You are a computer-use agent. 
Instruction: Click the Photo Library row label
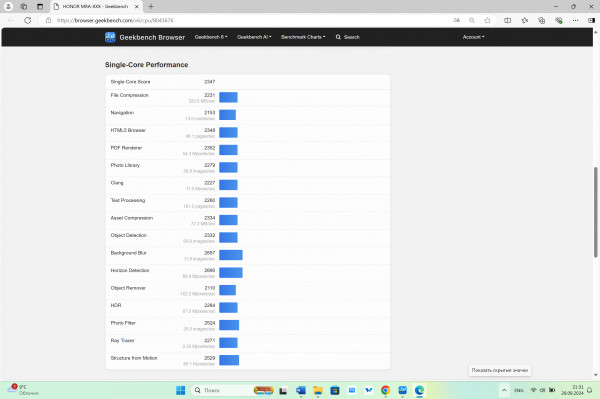click(x=125, y=165)
